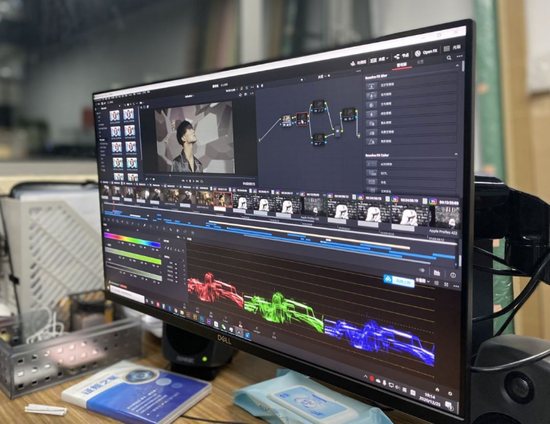Grab the Open FX library scrollbar

click(x=463, y=67)
